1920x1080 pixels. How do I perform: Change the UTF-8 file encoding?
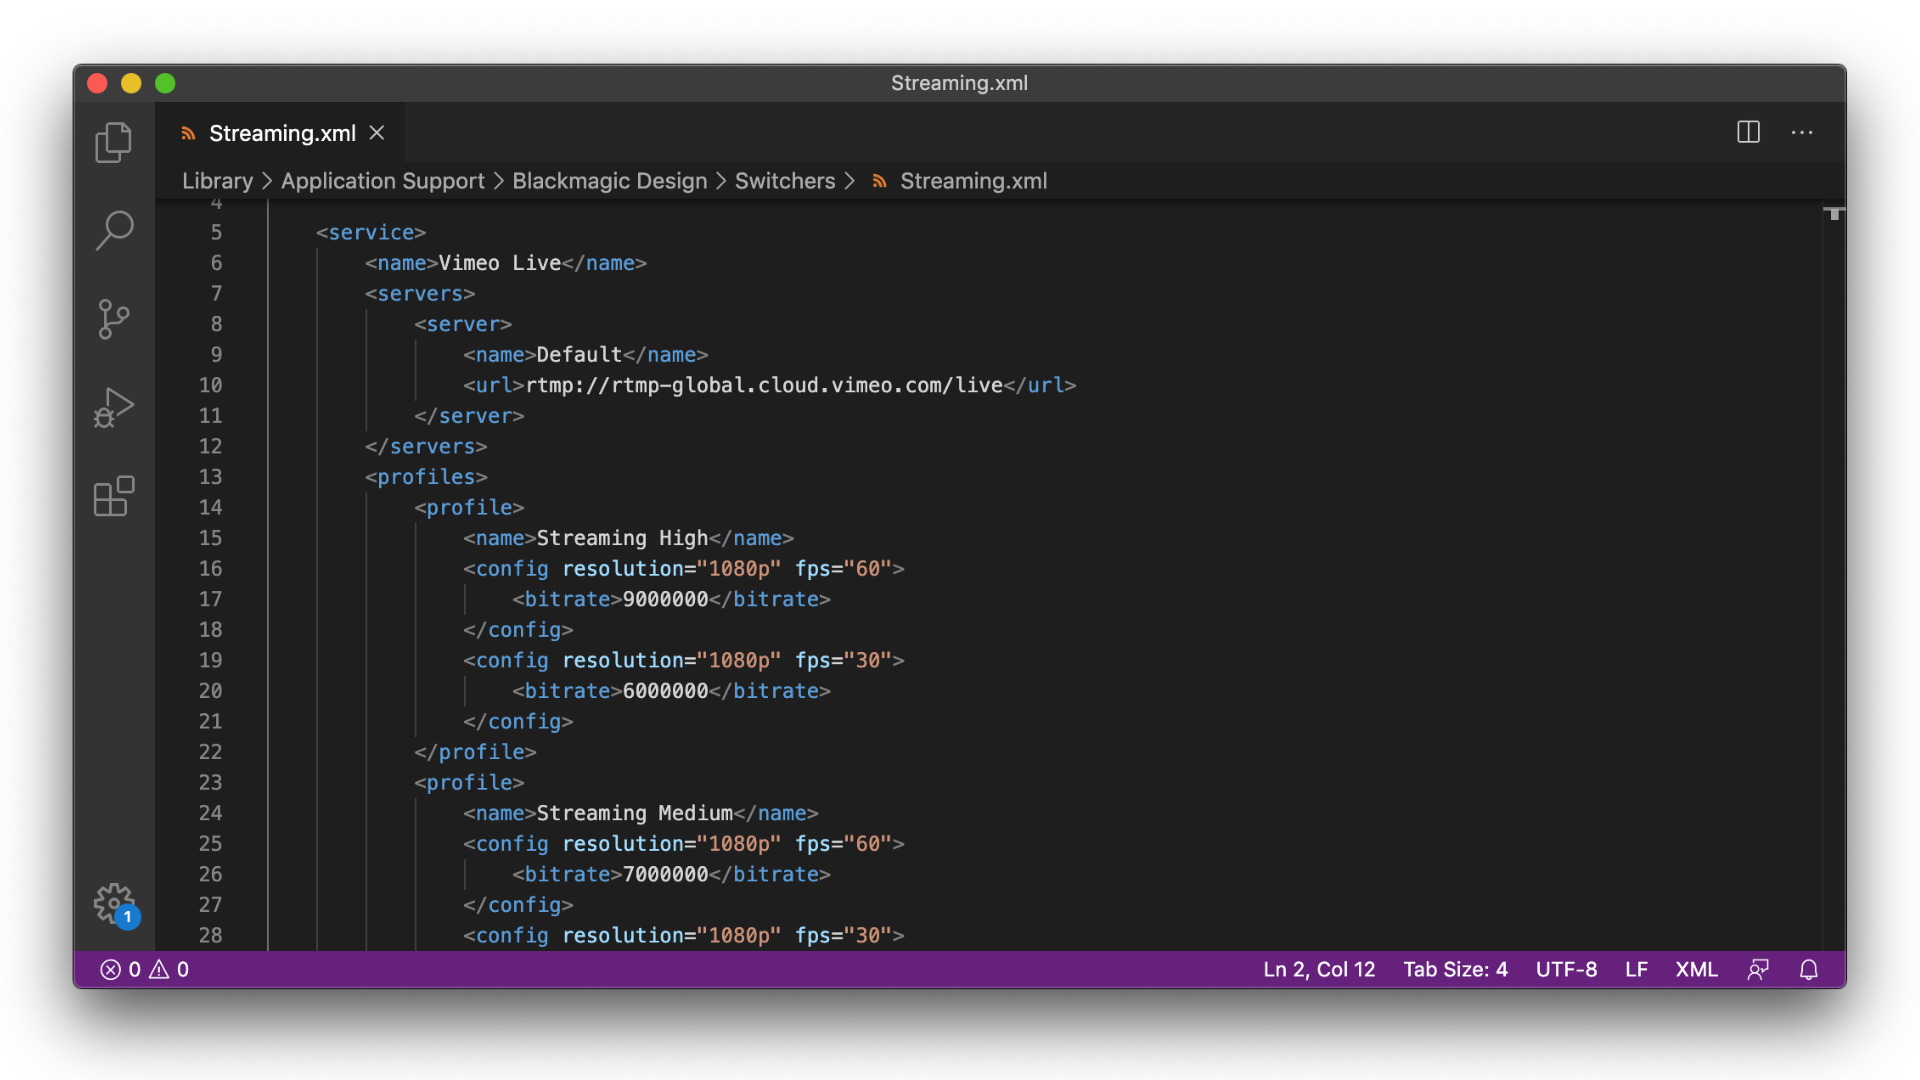tap(1566, 969)
